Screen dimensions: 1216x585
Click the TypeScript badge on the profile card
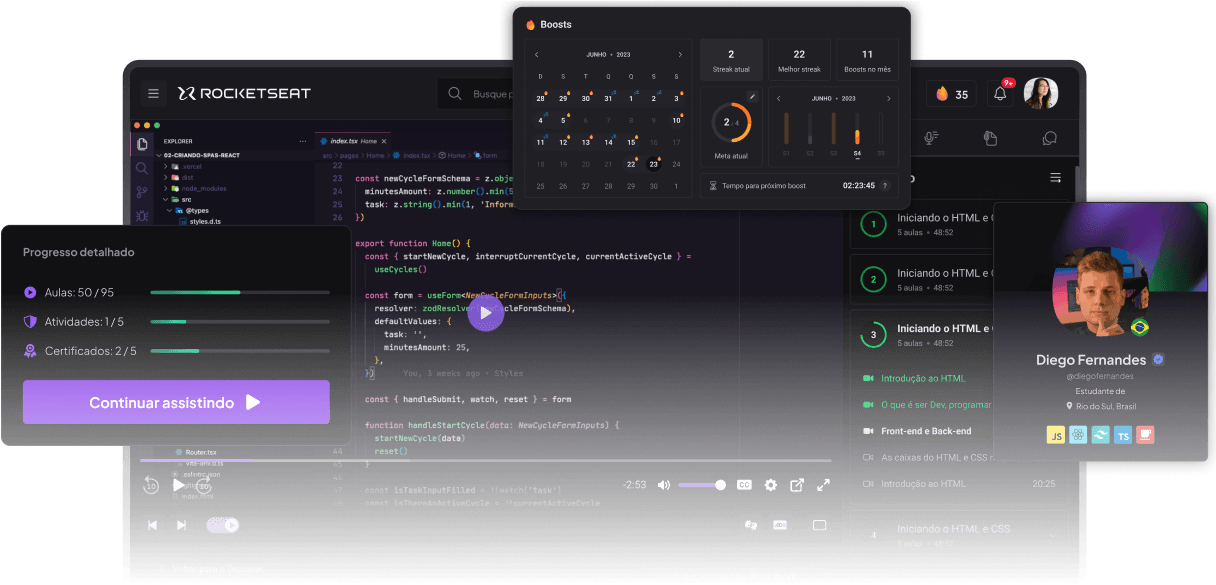point(1124,434)
